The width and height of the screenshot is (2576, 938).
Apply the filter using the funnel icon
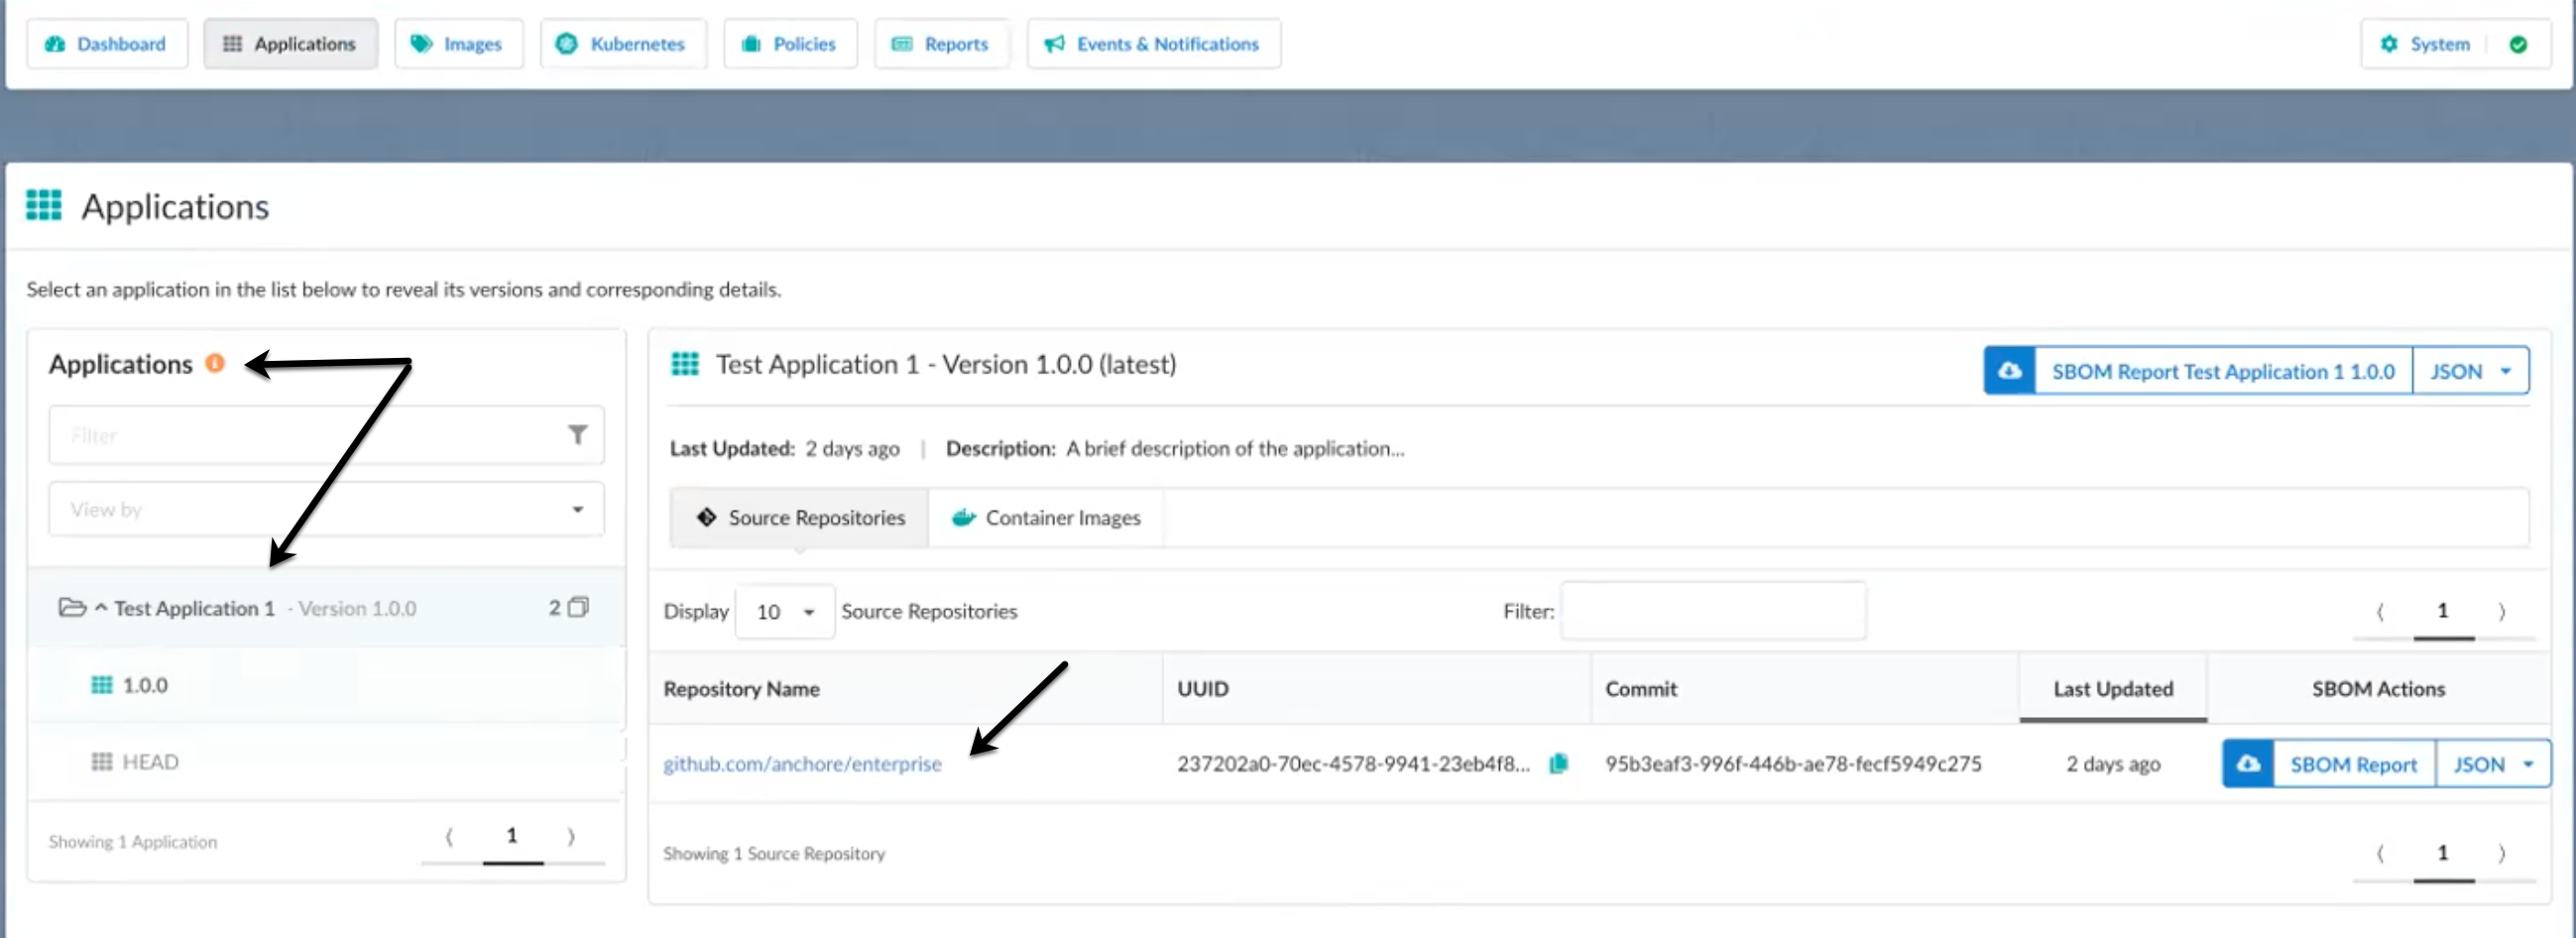(578, 435)
